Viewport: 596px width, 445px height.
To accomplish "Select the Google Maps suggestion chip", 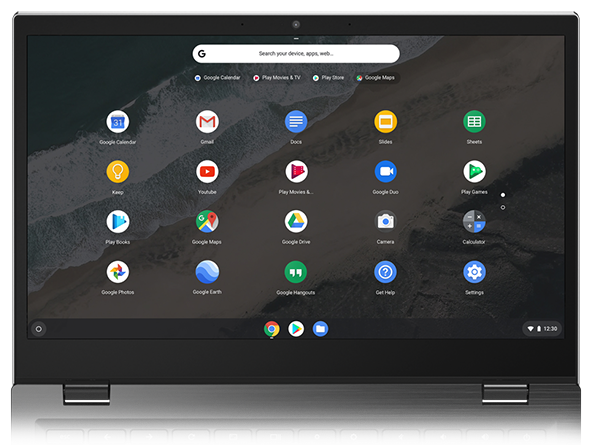I will pos(376,78).
